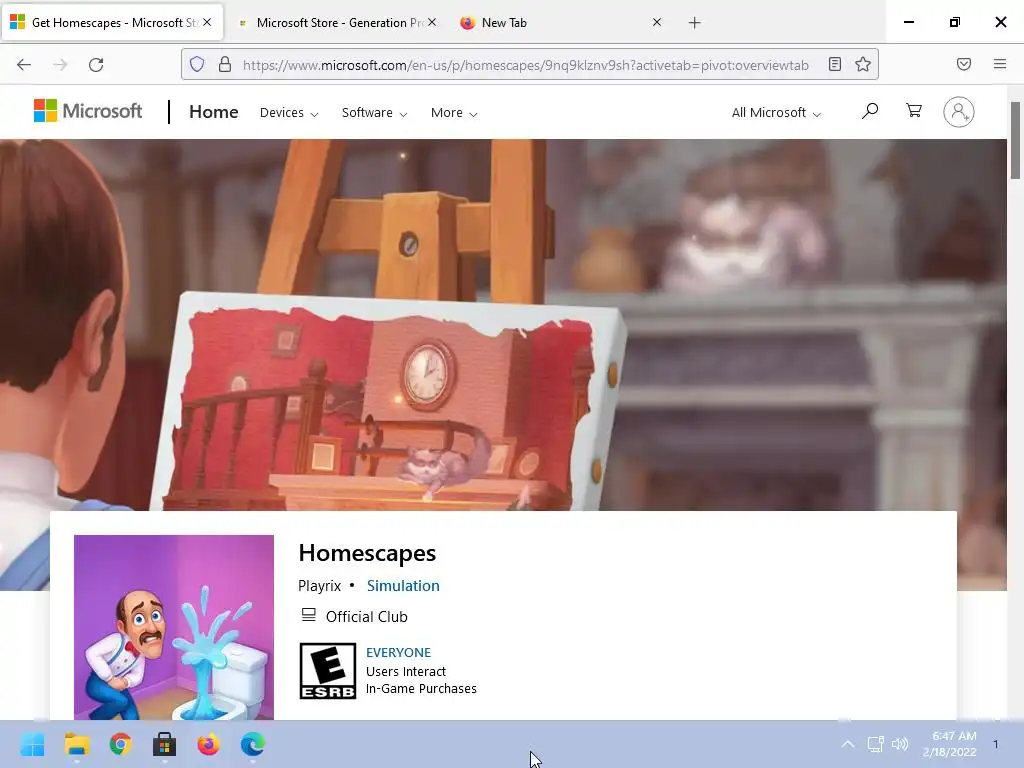Click the browser Back arrow
Screen dimensions: 1024x768
click(x=24, y=65)
